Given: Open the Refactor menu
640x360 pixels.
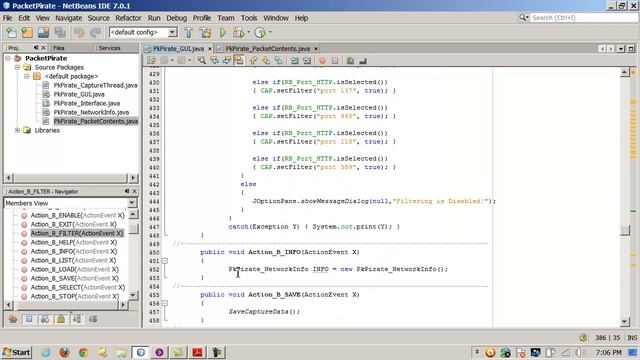Looking at the screenshot, I should click(128, 18).
